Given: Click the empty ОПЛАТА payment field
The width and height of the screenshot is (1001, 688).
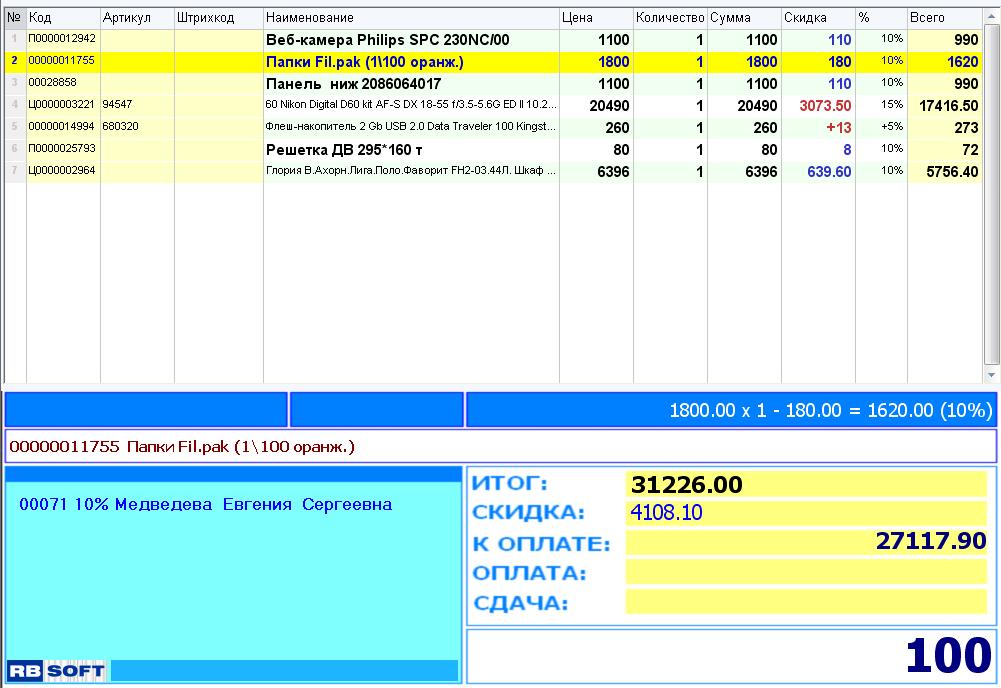Looking at the screenshot, I should (x=806, y=573).
